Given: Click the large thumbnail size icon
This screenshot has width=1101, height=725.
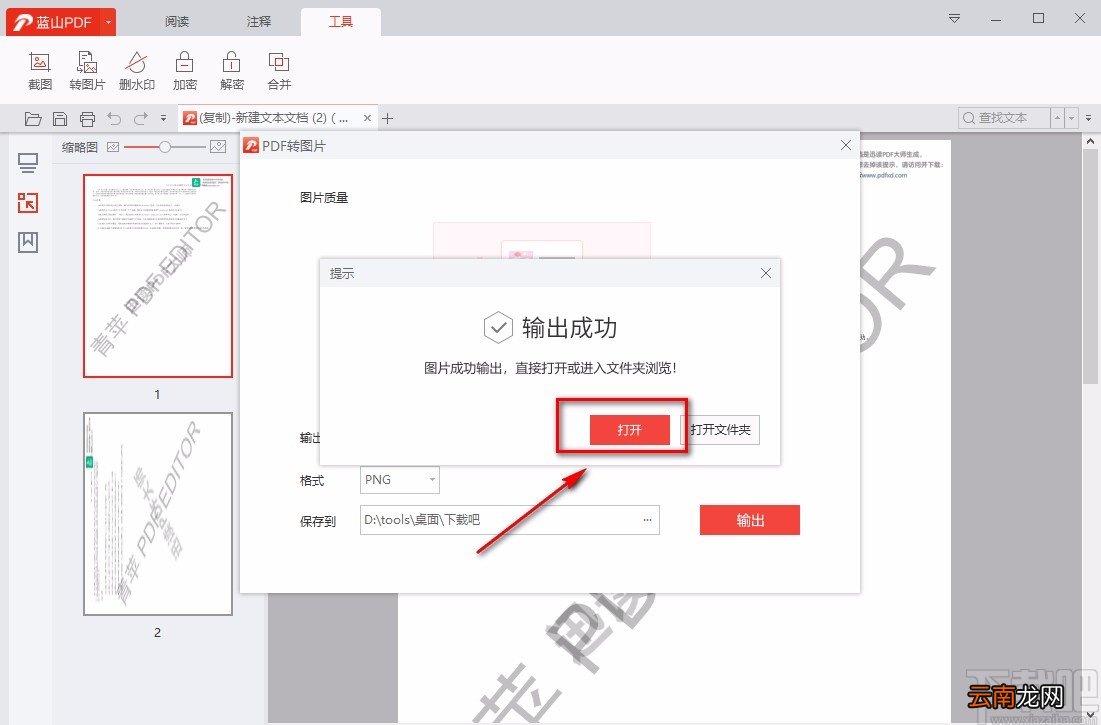Looking at the screenshot, I should 218,147.
